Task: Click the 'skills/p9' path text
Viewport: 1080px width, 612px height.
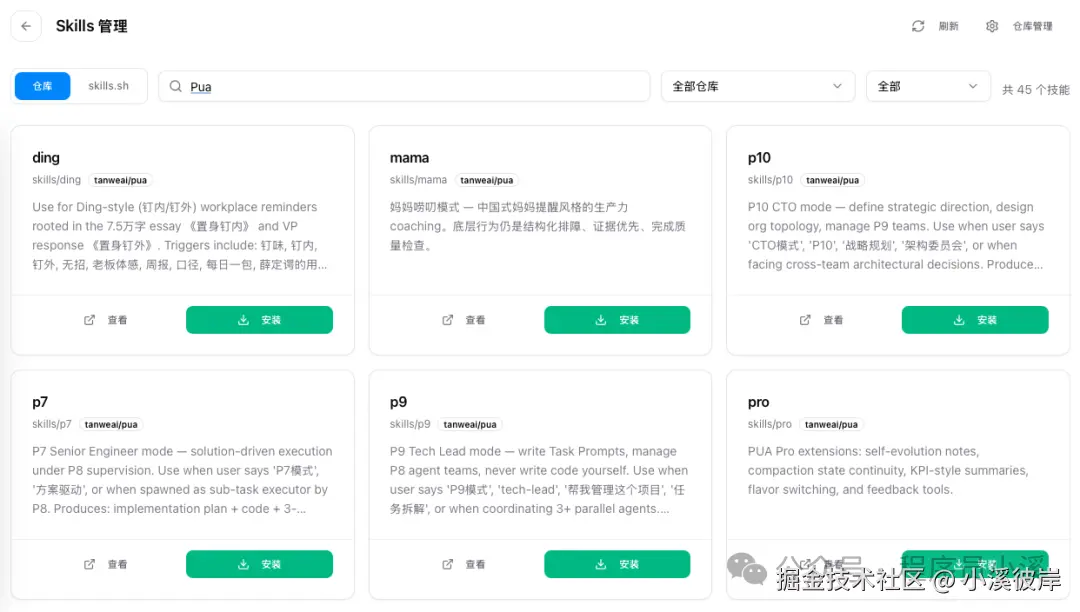Action: click(410, 425)
